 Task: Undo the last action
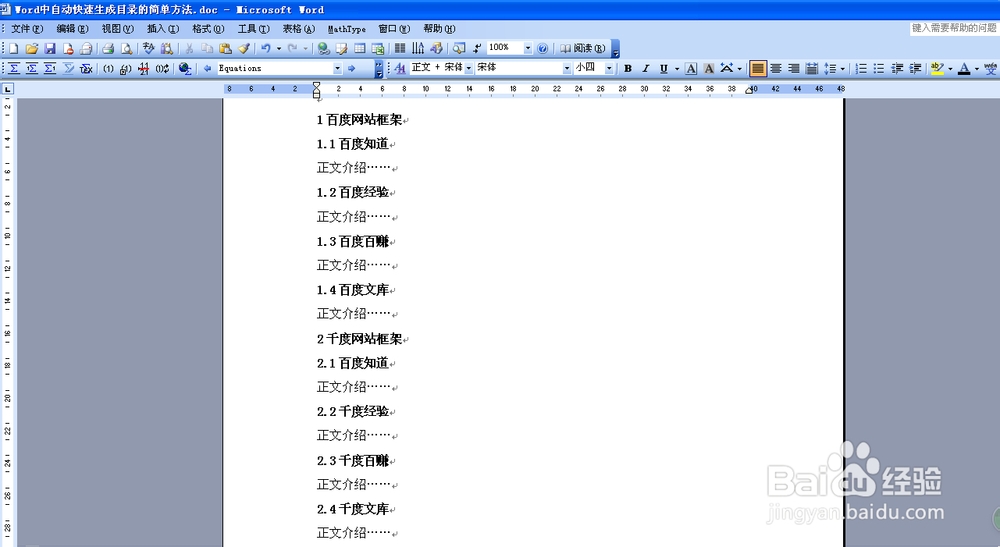pyautogui.click(x=266, y=48)
